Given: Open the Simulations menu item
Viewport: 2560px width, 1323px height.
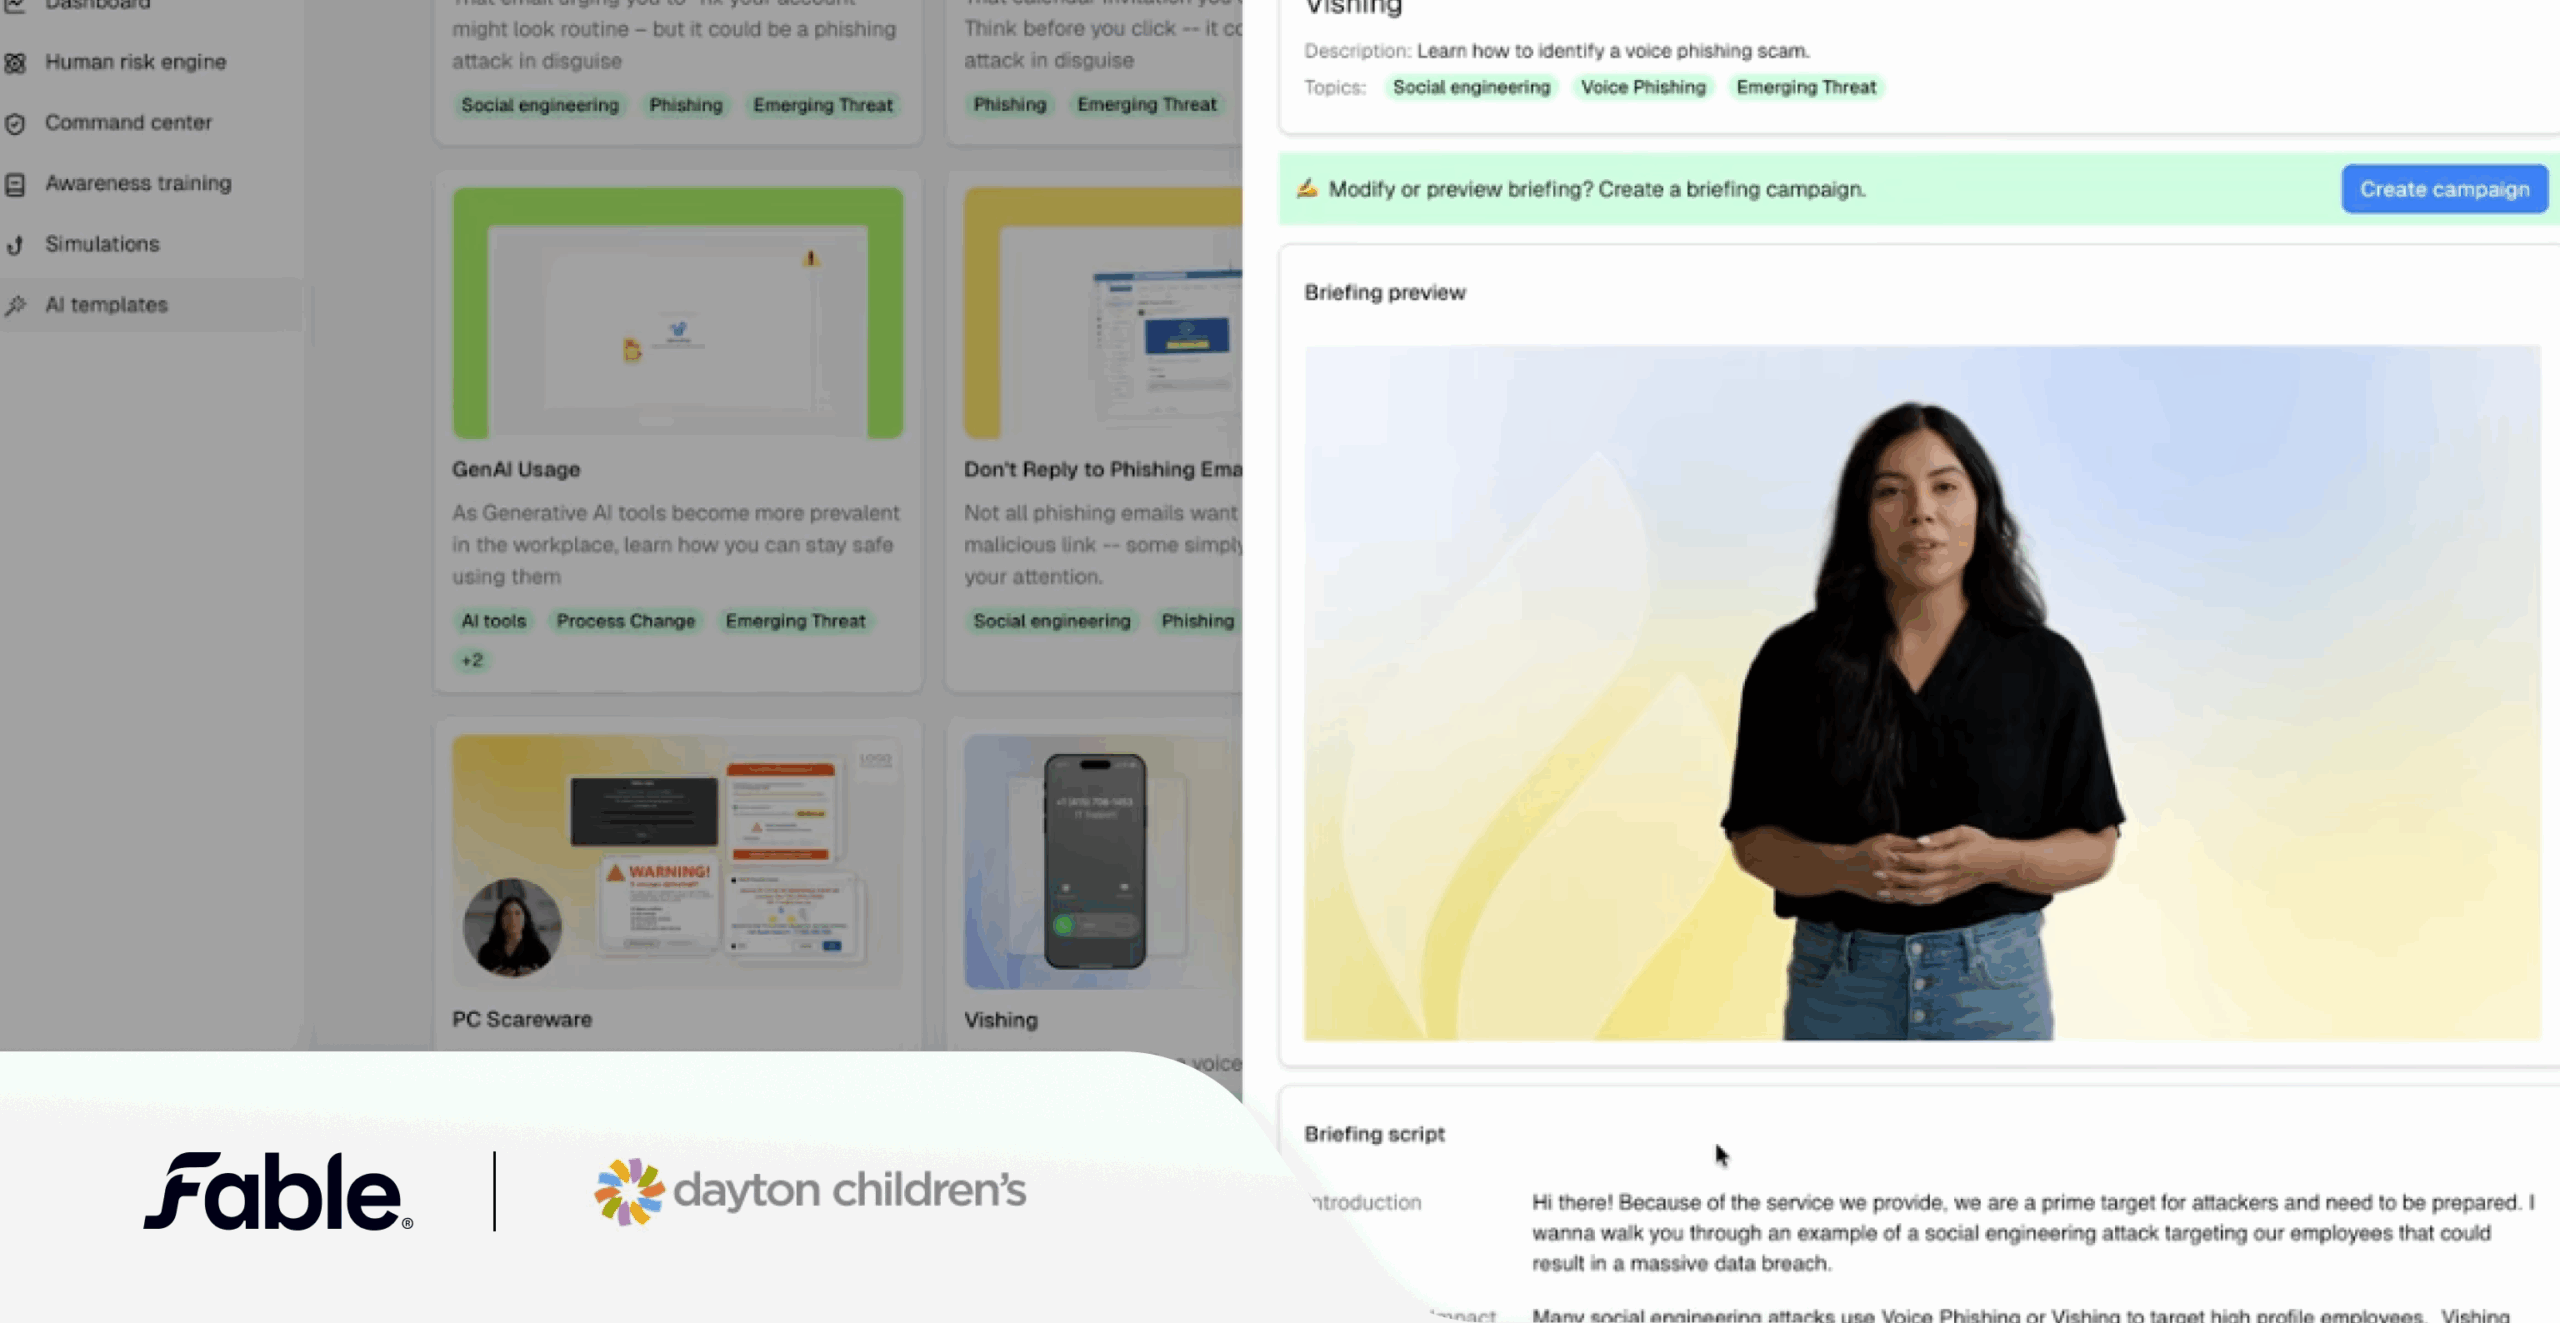Looking at the screenshot, I should [102, 244].
